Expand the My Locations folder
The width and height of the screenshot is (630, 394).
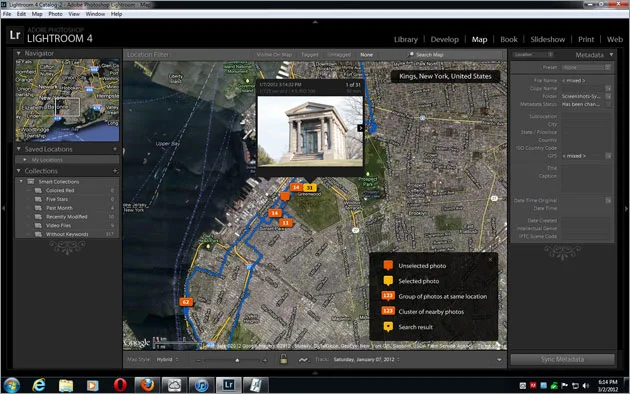[x=25, y=160]
